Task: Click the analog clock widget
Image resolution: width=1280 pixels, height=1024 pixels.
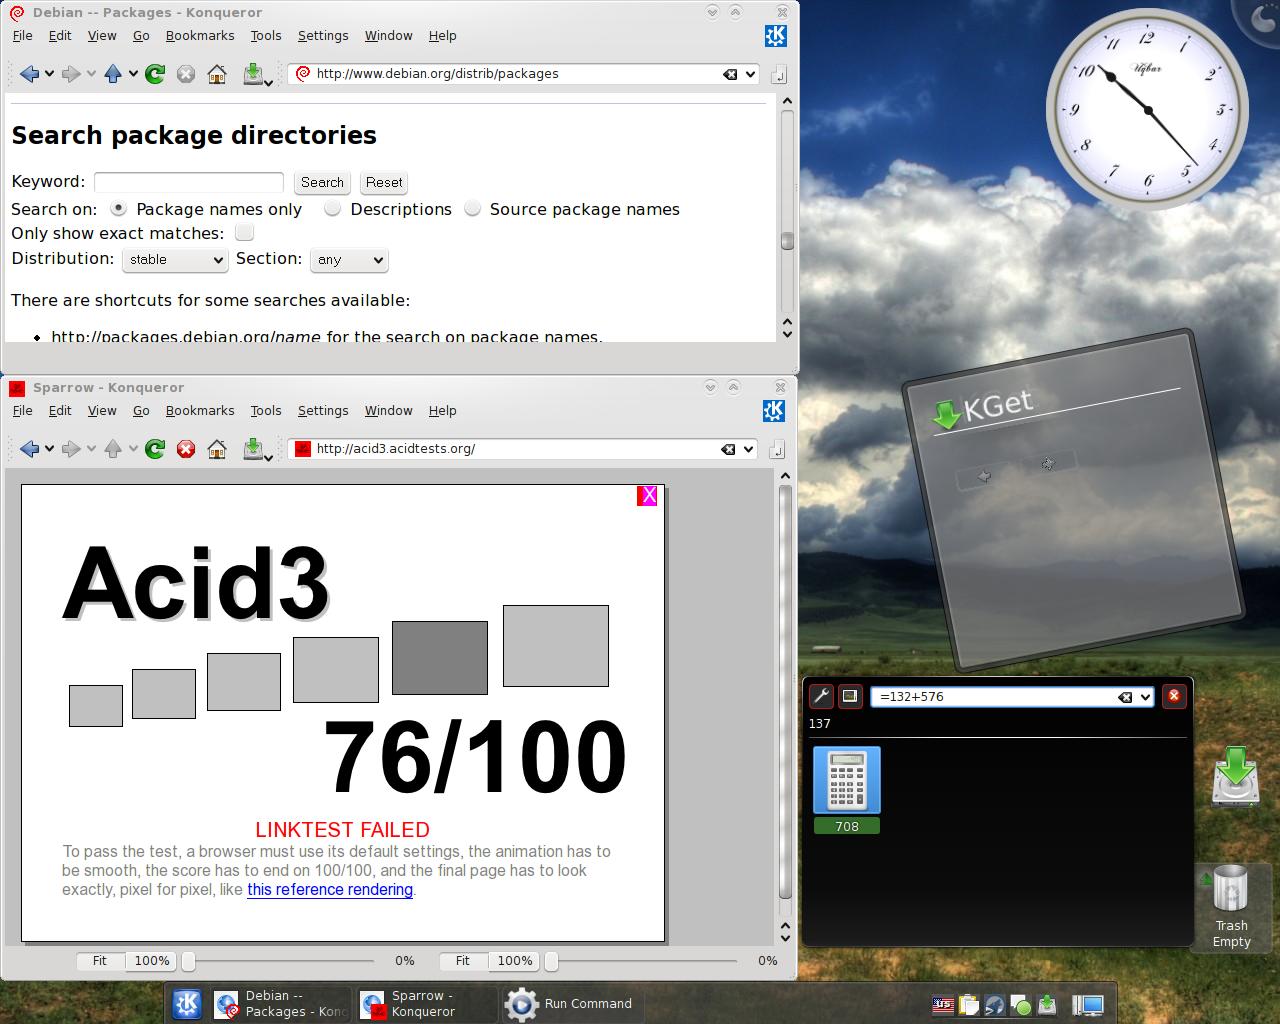Action: pyautogui.click(x=1147, y=109)
